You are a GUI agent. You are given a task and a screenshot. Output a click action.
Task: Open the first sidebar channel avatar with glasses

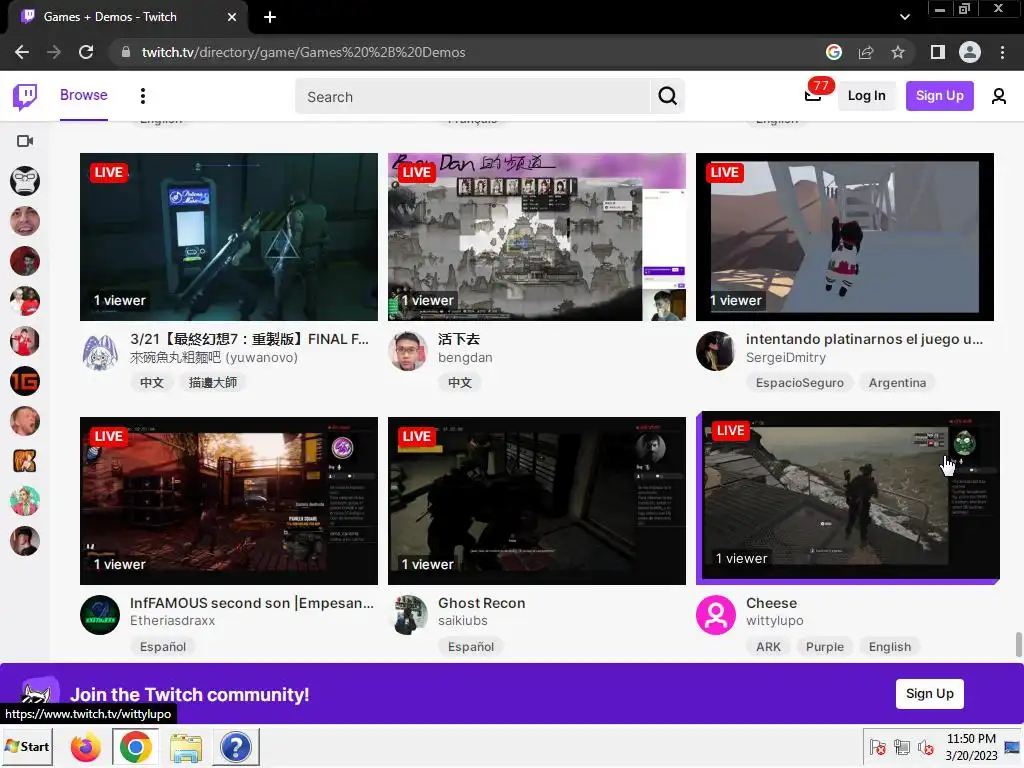25,181
